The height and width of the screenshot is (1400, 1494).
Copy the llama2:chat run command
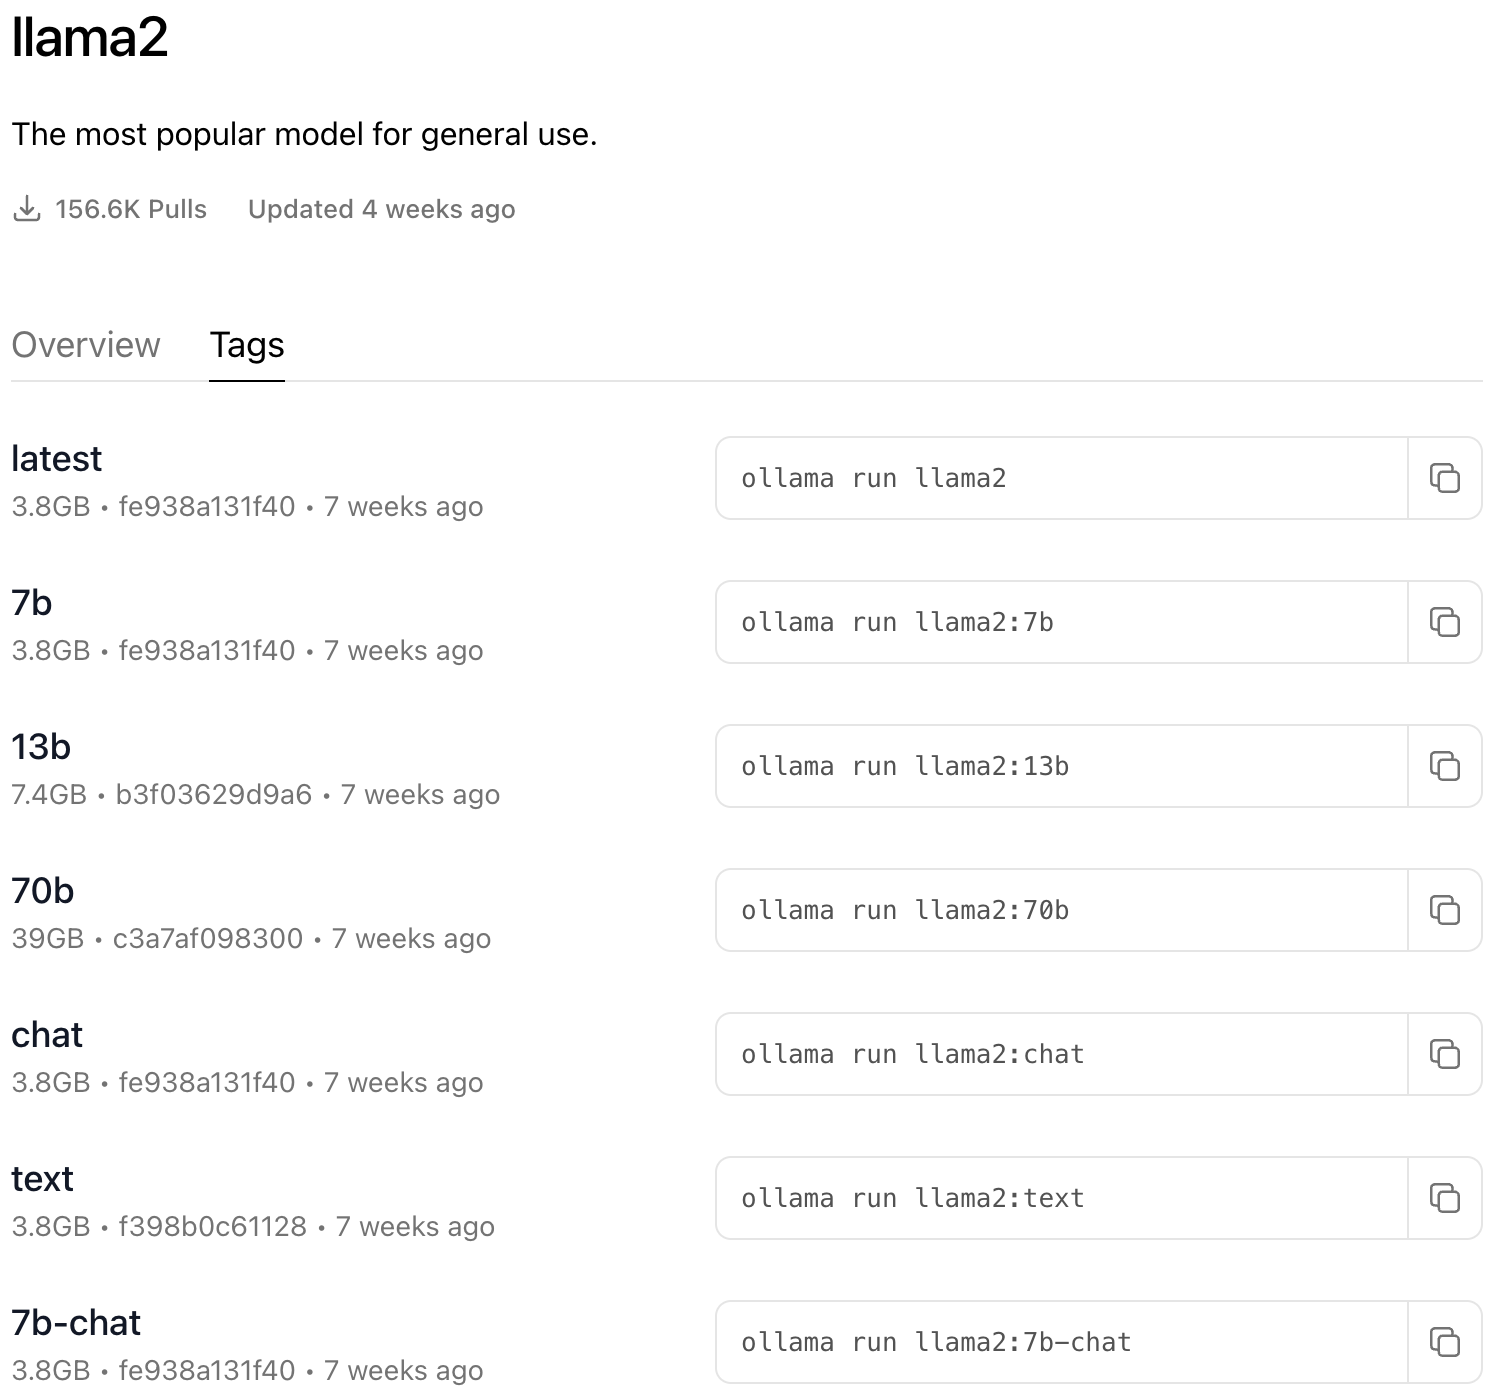[x=1444, y=1054]
